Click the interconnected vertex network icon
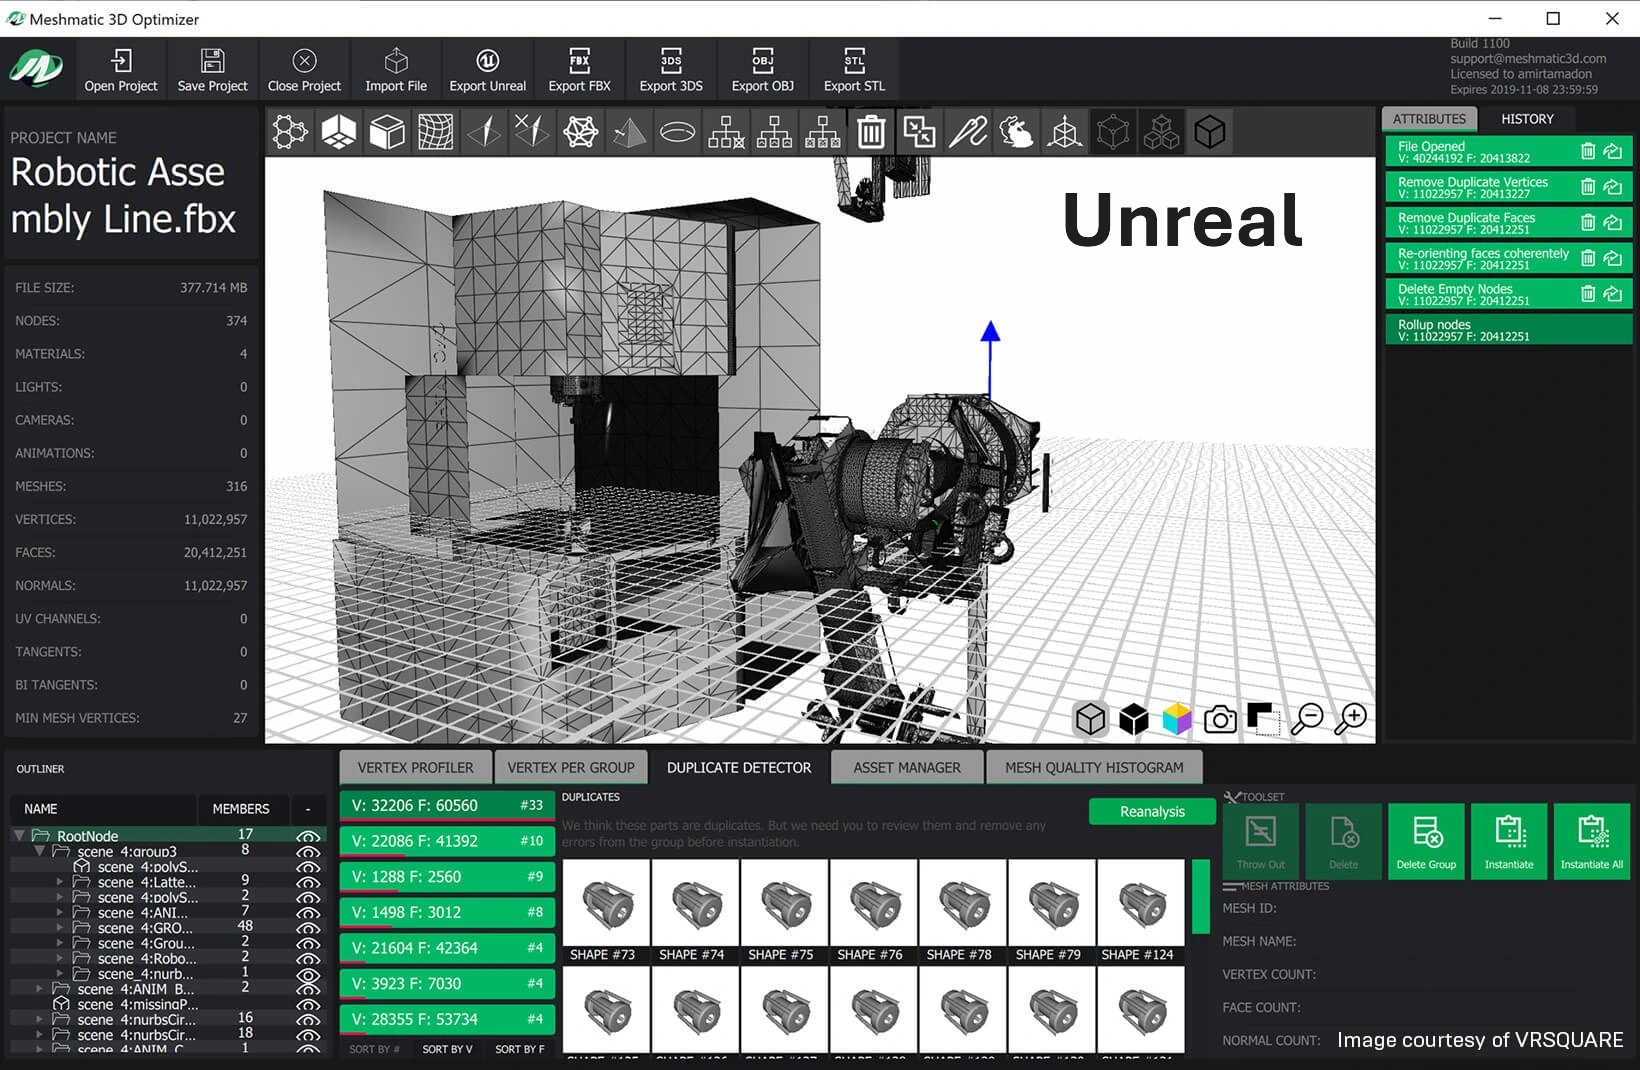 point(581,132)
